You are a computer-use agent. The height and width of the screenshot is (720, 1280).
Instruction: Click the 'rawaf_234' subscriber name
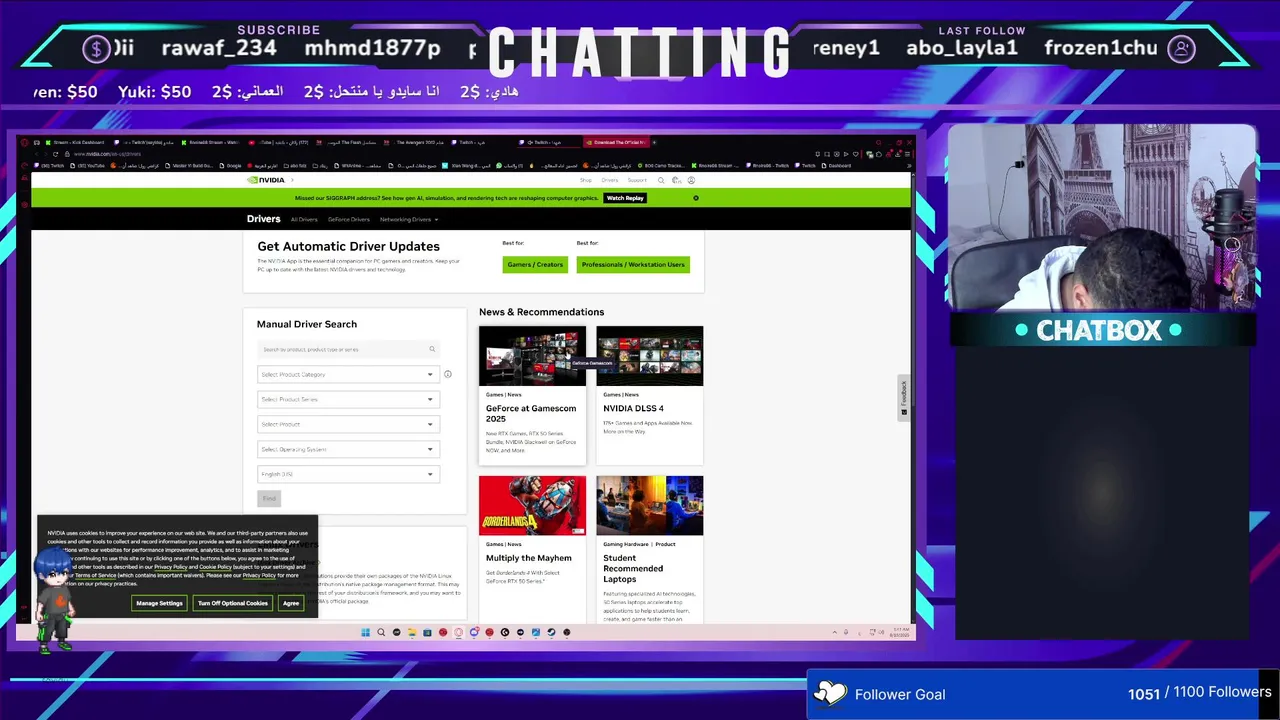coord(219,48)
